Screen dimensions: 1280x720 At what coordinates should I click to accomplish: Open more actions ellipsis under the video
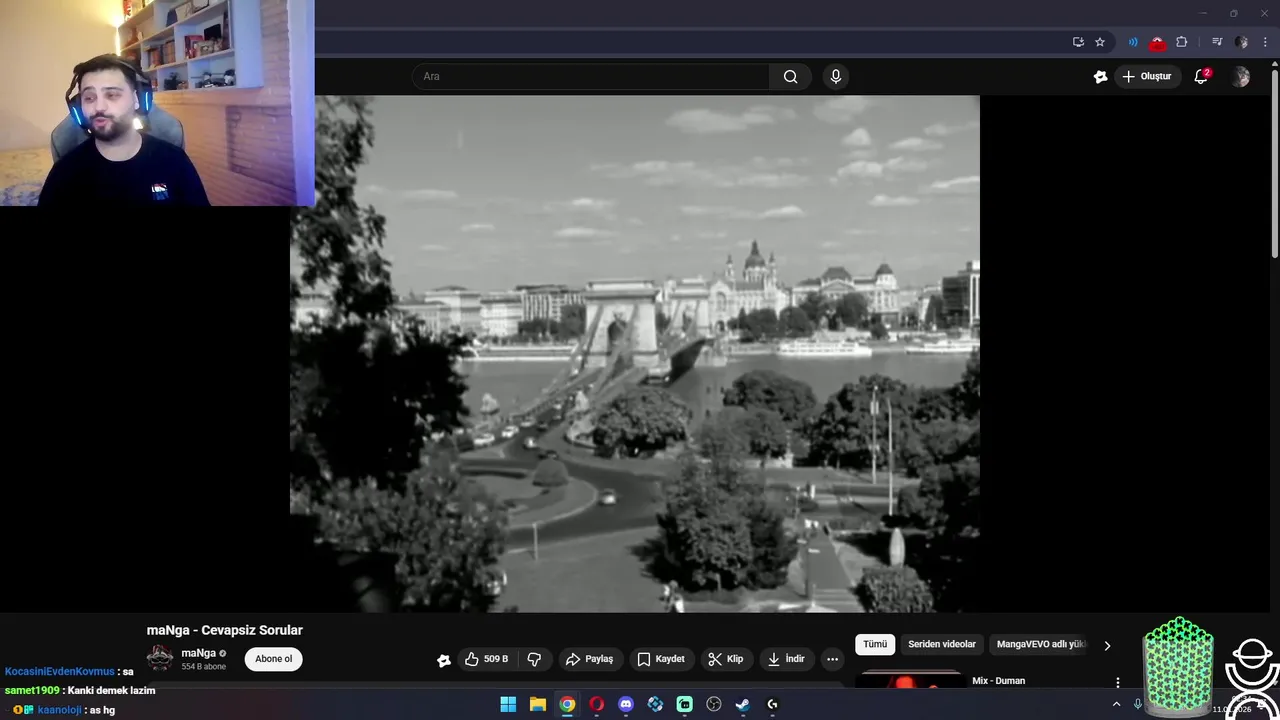point(832,659)
